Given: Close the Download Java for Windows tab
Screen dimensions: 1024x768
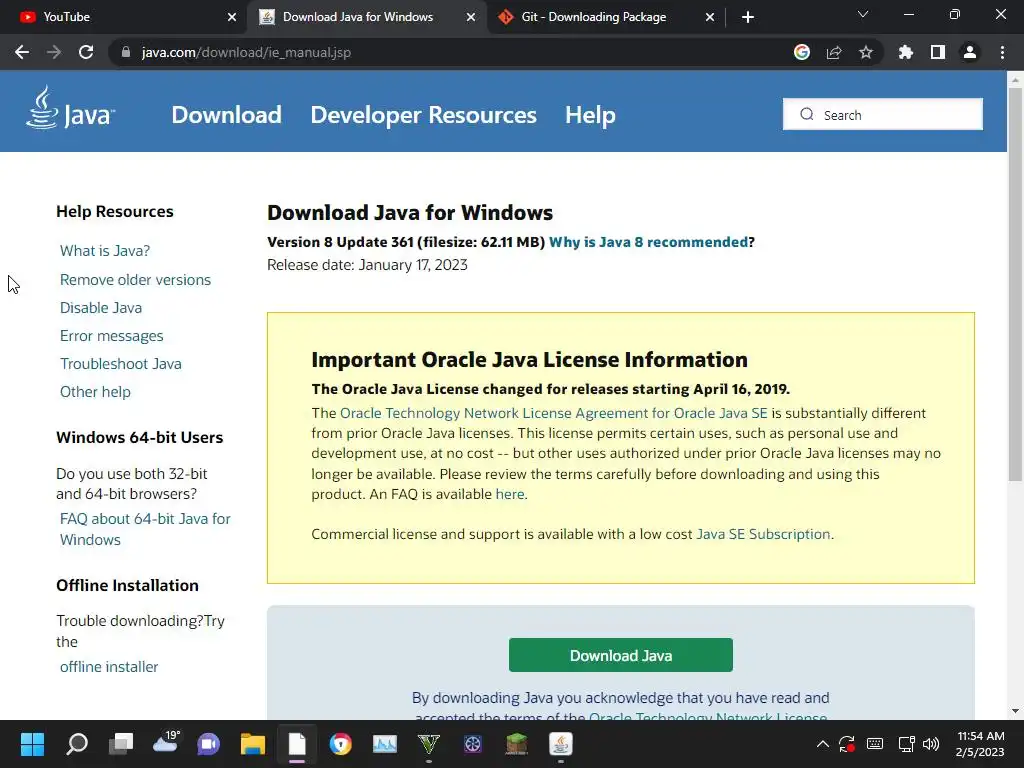Looking at the screenshot, I should tap(471, 17).
